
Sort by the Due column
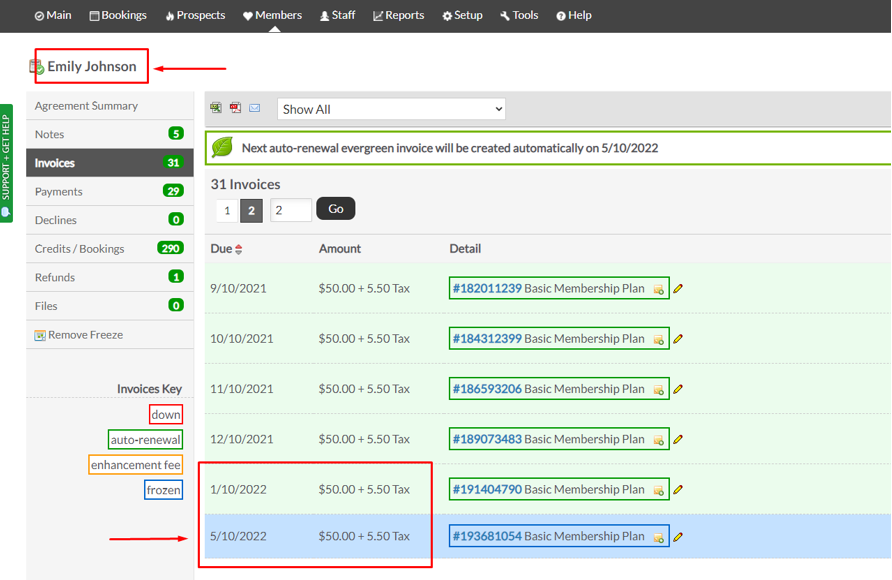click(x=226, y=248)
